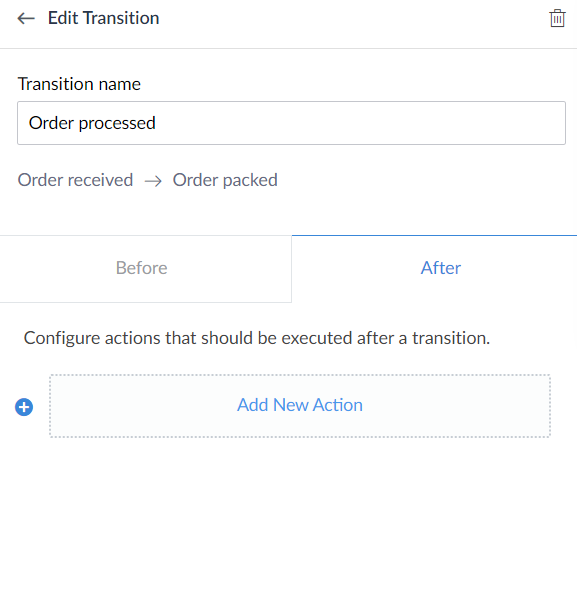Go back using the left arrow icon
This screenshot has width=577, height=595.
[x=26, y=18]
